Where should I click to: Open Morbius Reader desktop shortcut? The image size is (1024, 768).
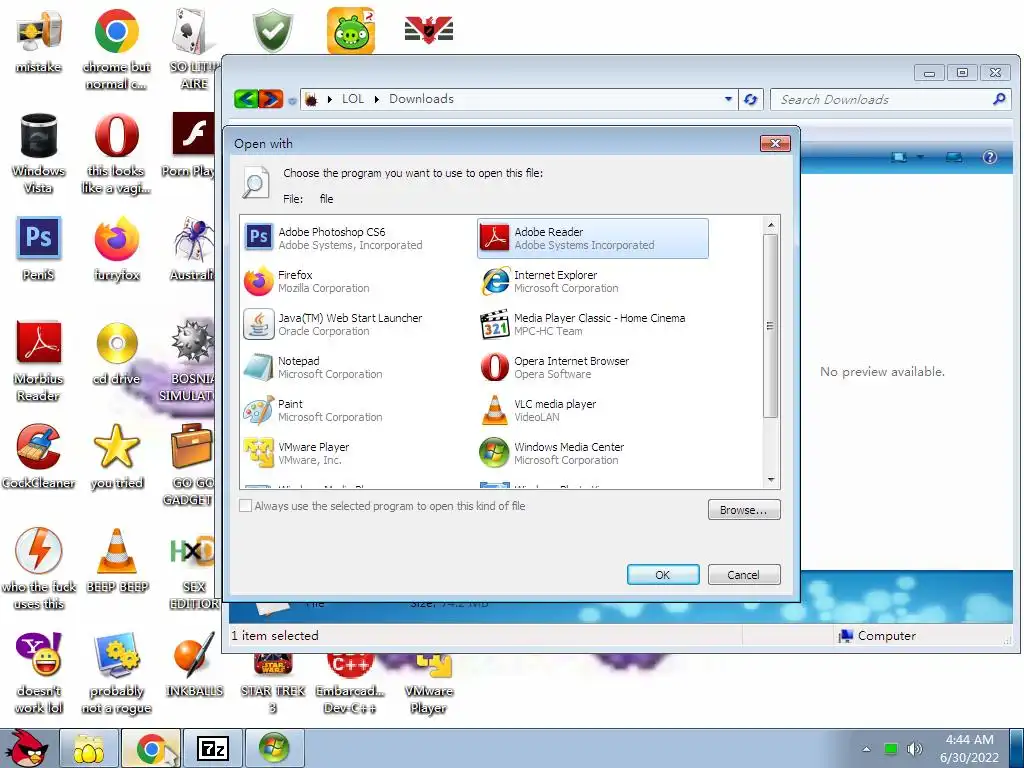(39, 361)
